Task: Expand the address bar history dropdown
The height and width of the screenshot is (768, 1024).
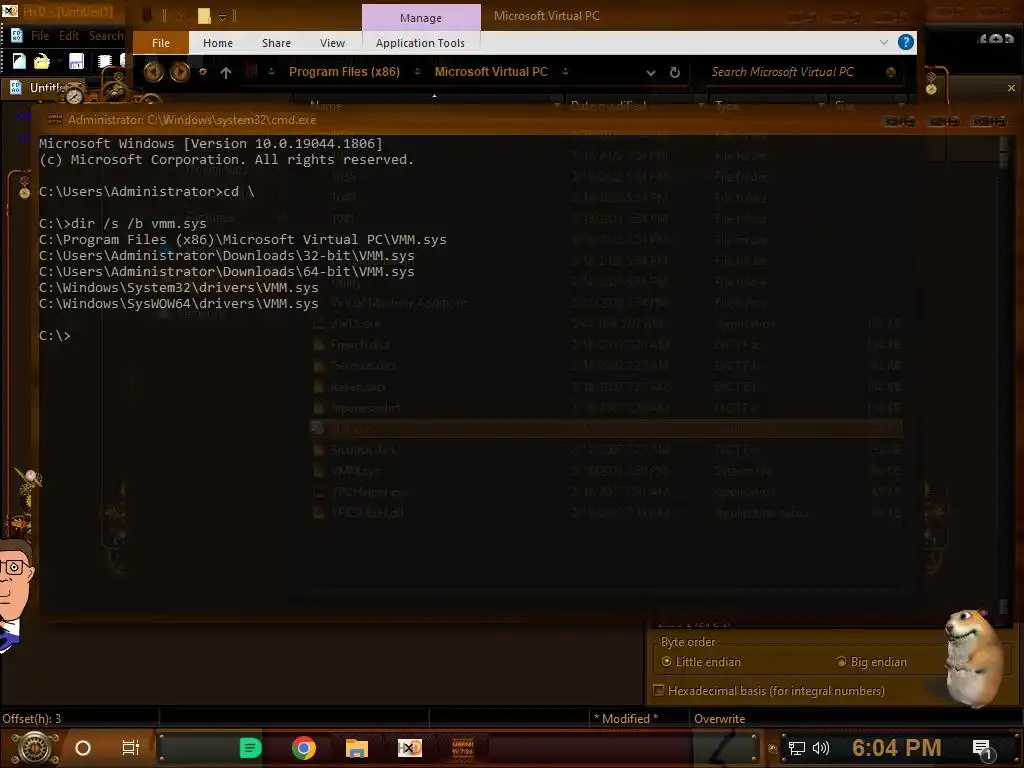Action: point(650,73)
